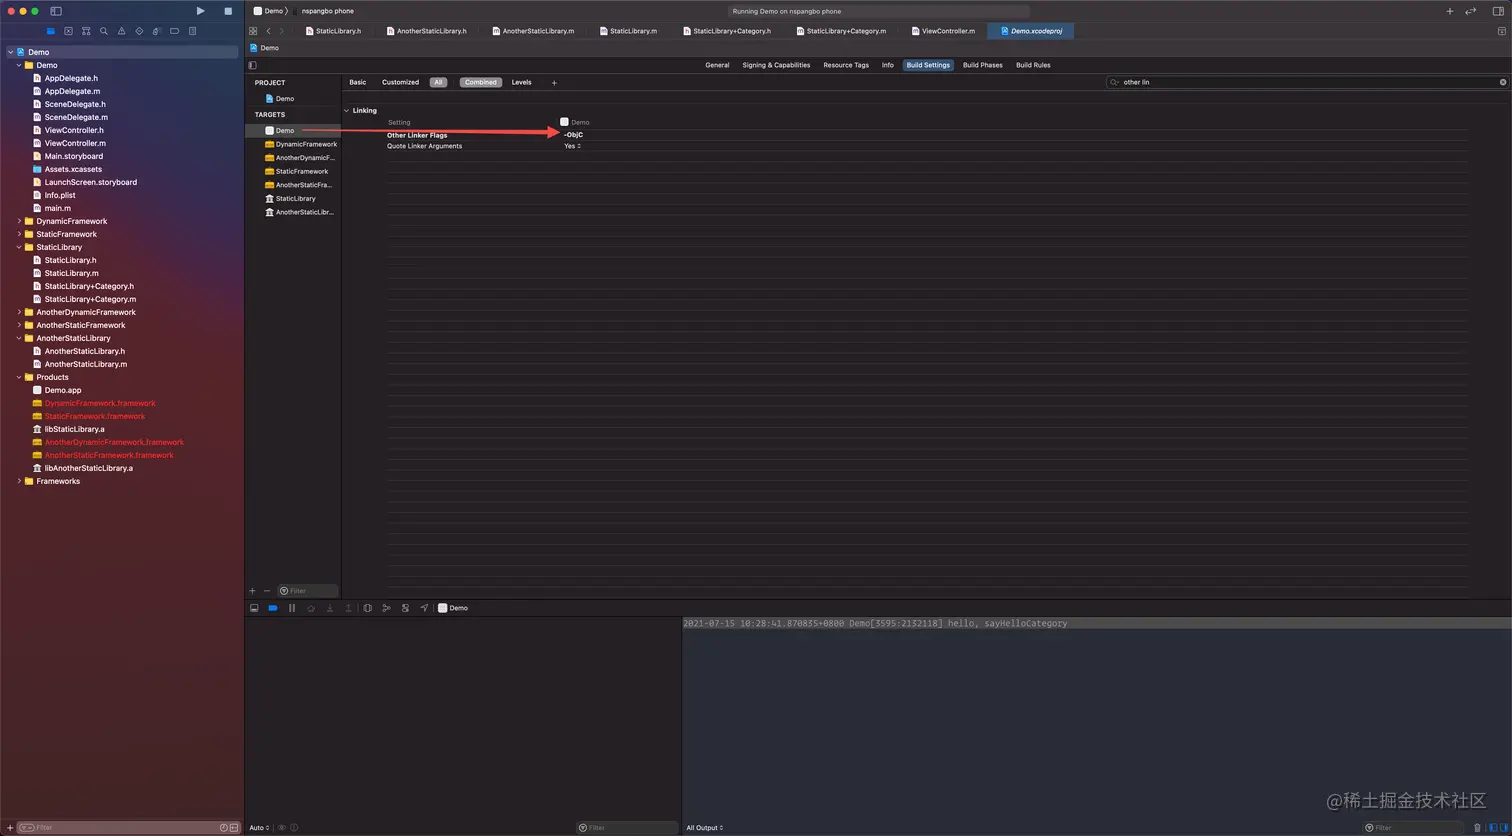The width and height of the screenshot is (1512, 836).
Task: Click the build settings search field
Action: click(1307, 82)
